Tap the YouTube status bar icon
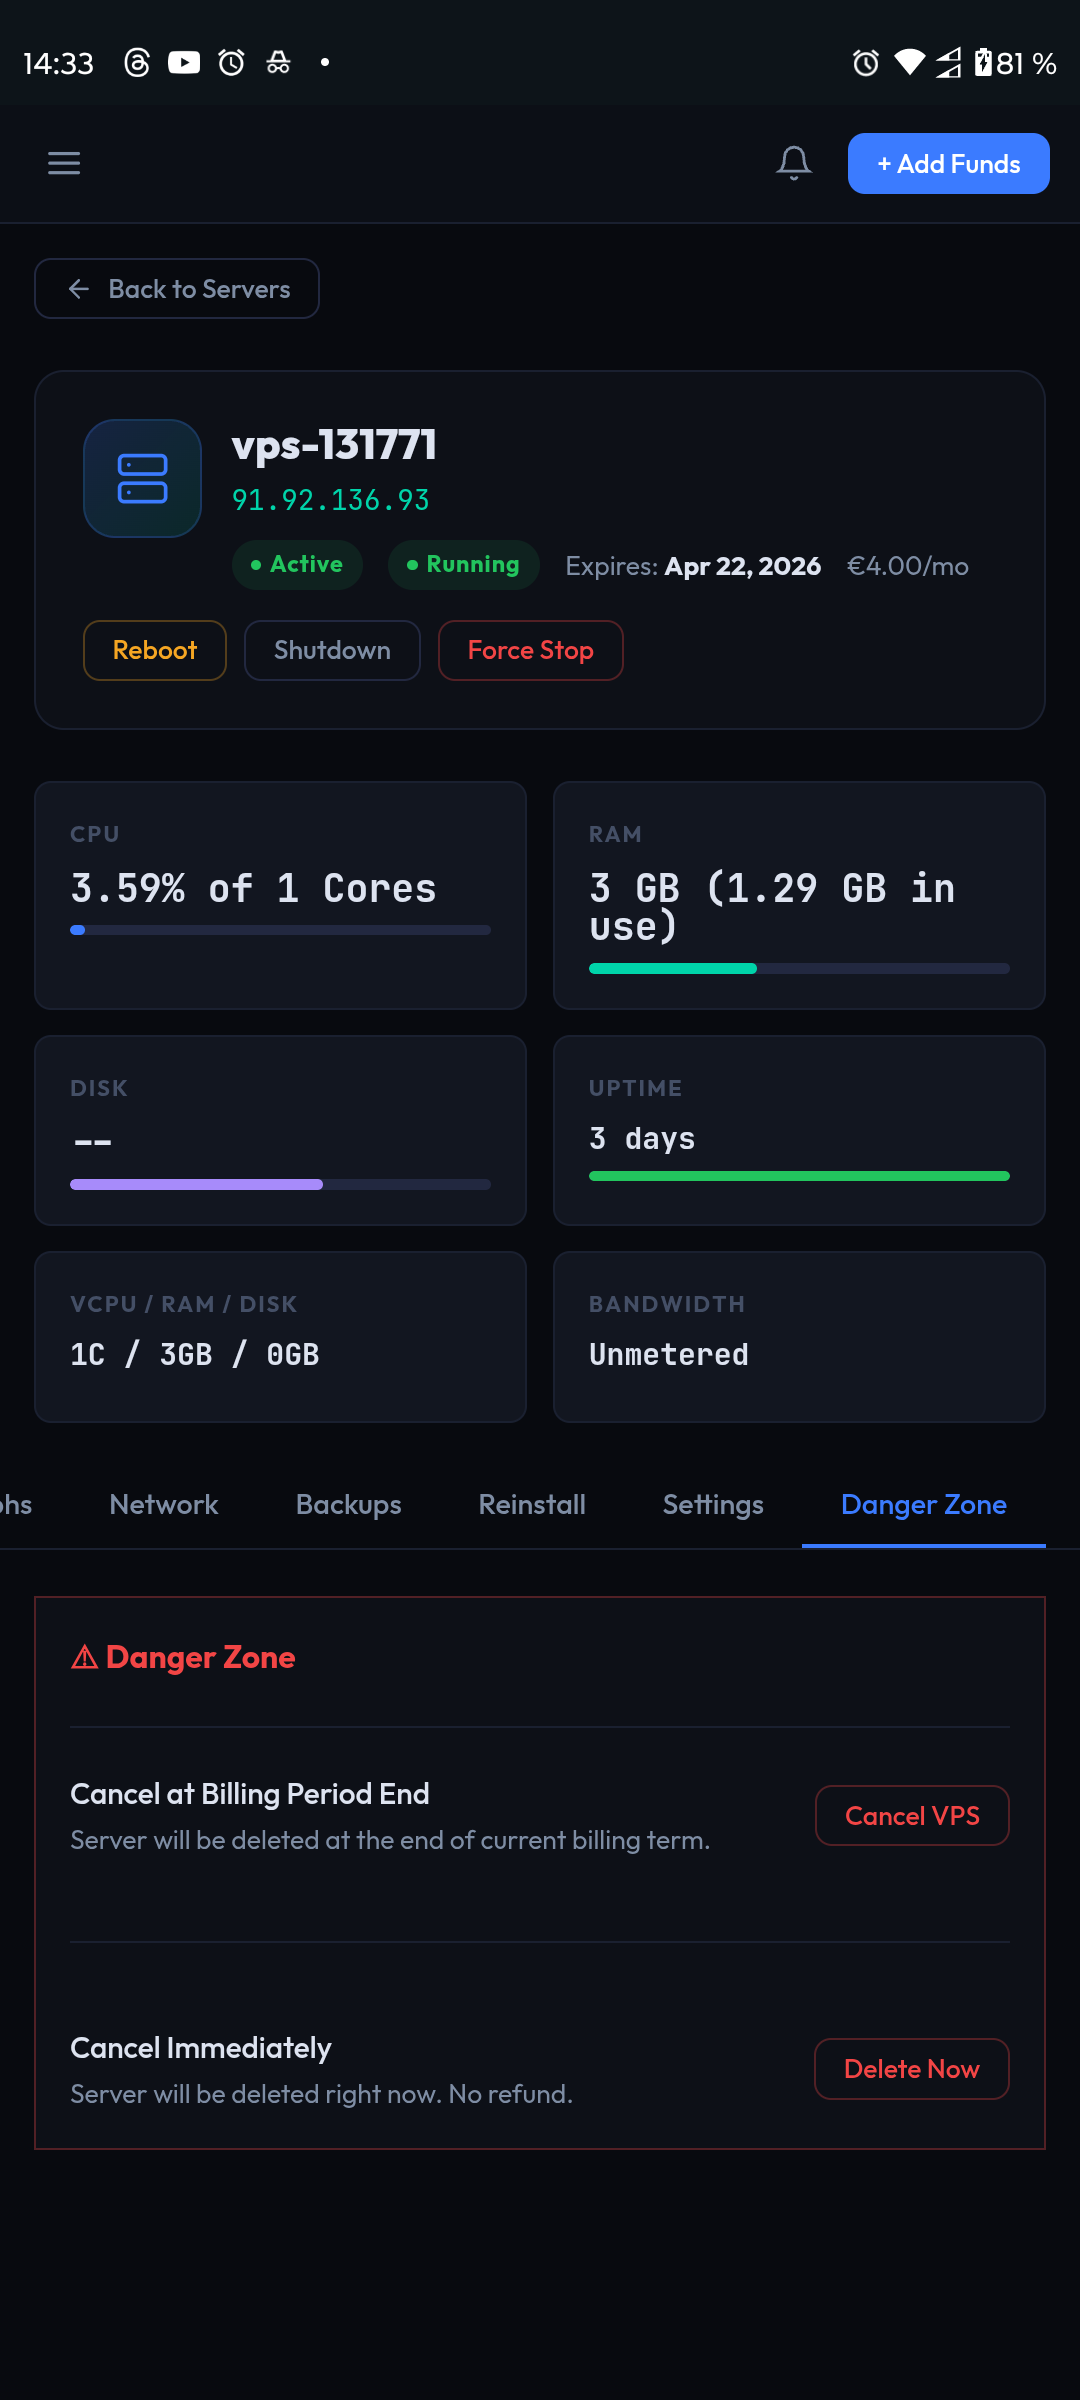Screen dimensions: 1080x2400 point(184,63)
